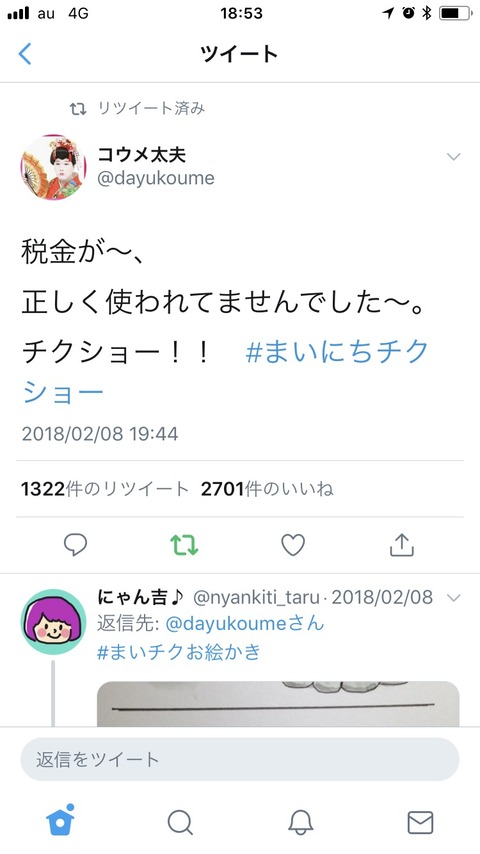The width and height of the screenshot is (480, 854).
Task: Toggle the green retweet icon
Action: (x=184, y=545)
